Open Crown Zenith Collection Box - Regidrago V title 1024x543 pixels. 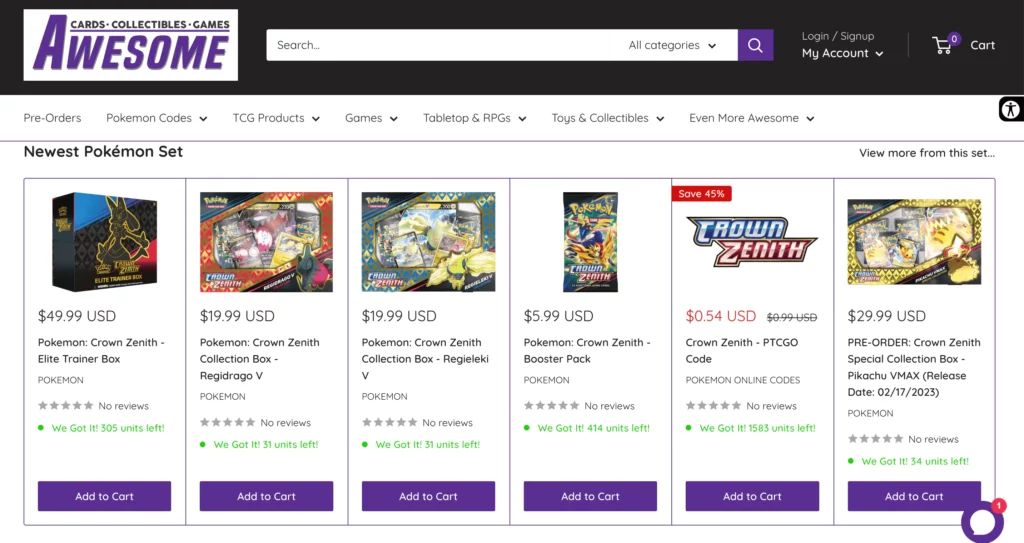point(260,359)
